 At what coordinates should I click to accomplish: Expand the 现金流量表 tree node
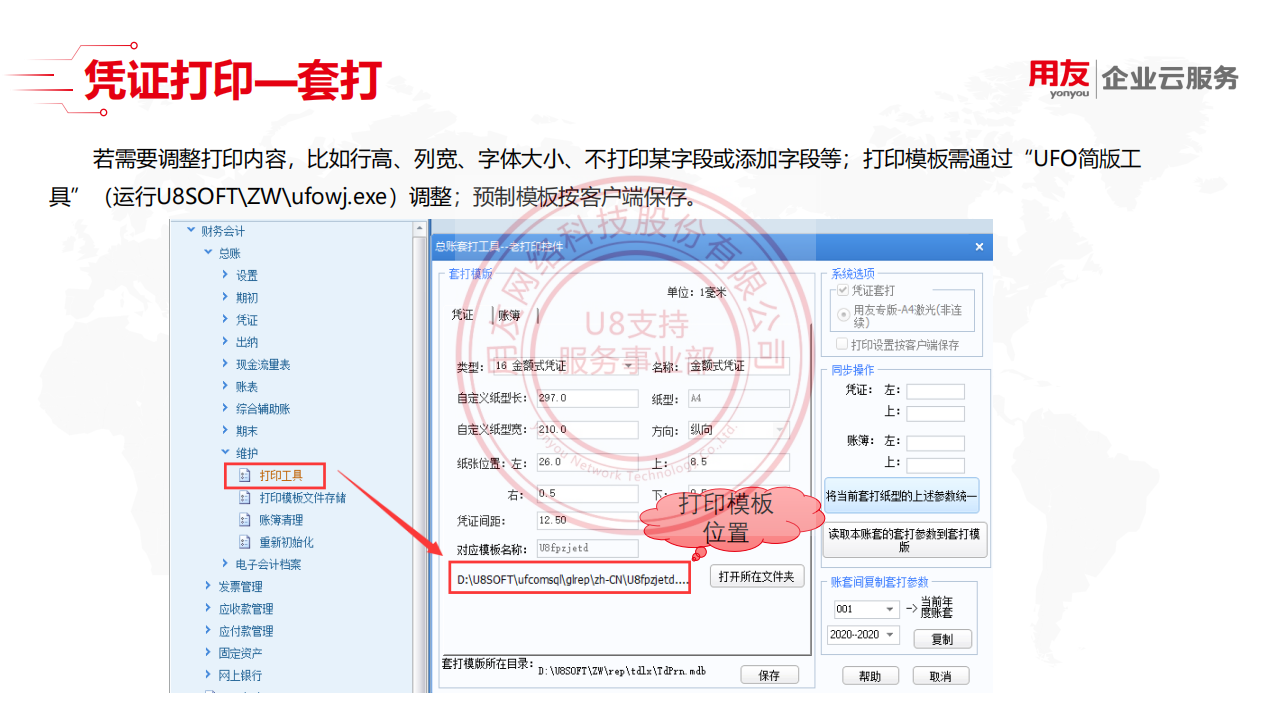coord(225,364)
